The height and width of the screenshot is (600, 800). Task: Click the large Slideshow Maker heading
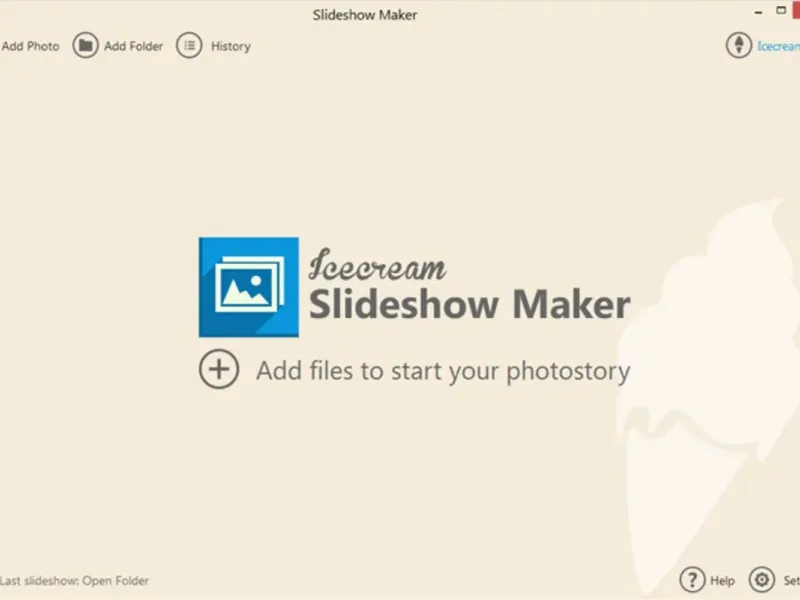[x=469, y=304]
